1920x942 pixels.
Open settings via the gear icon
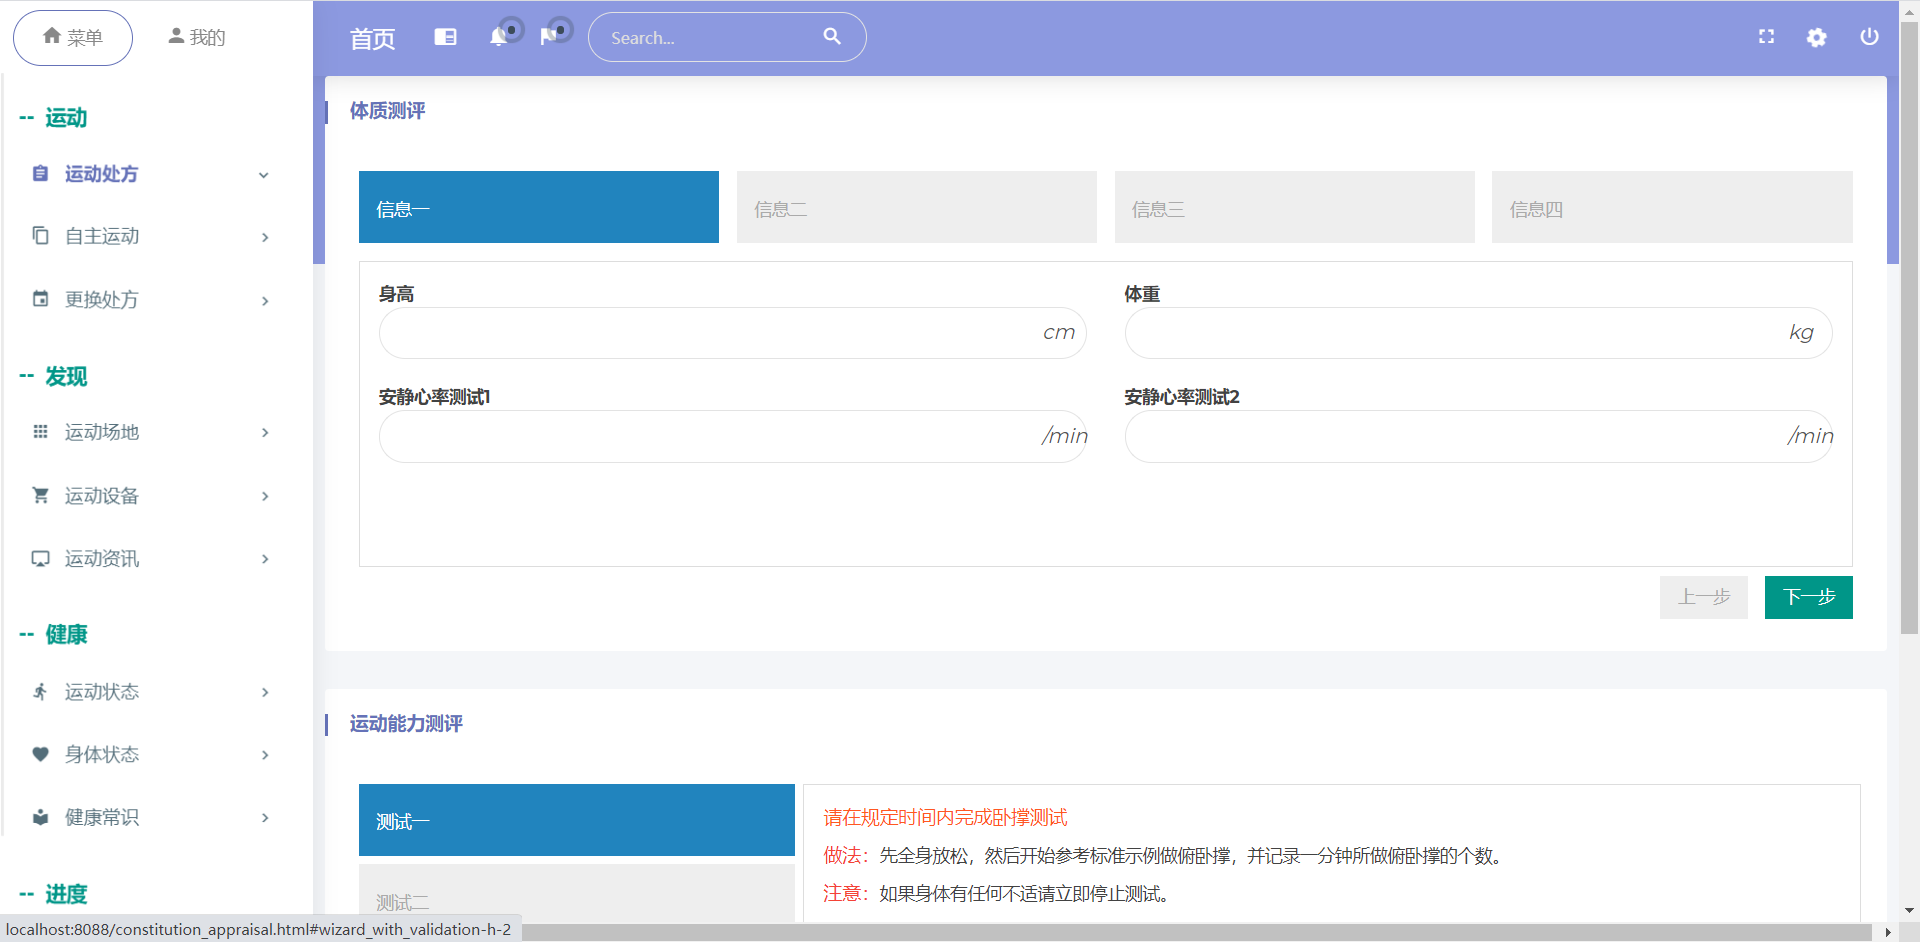(x=1816, y=37)
